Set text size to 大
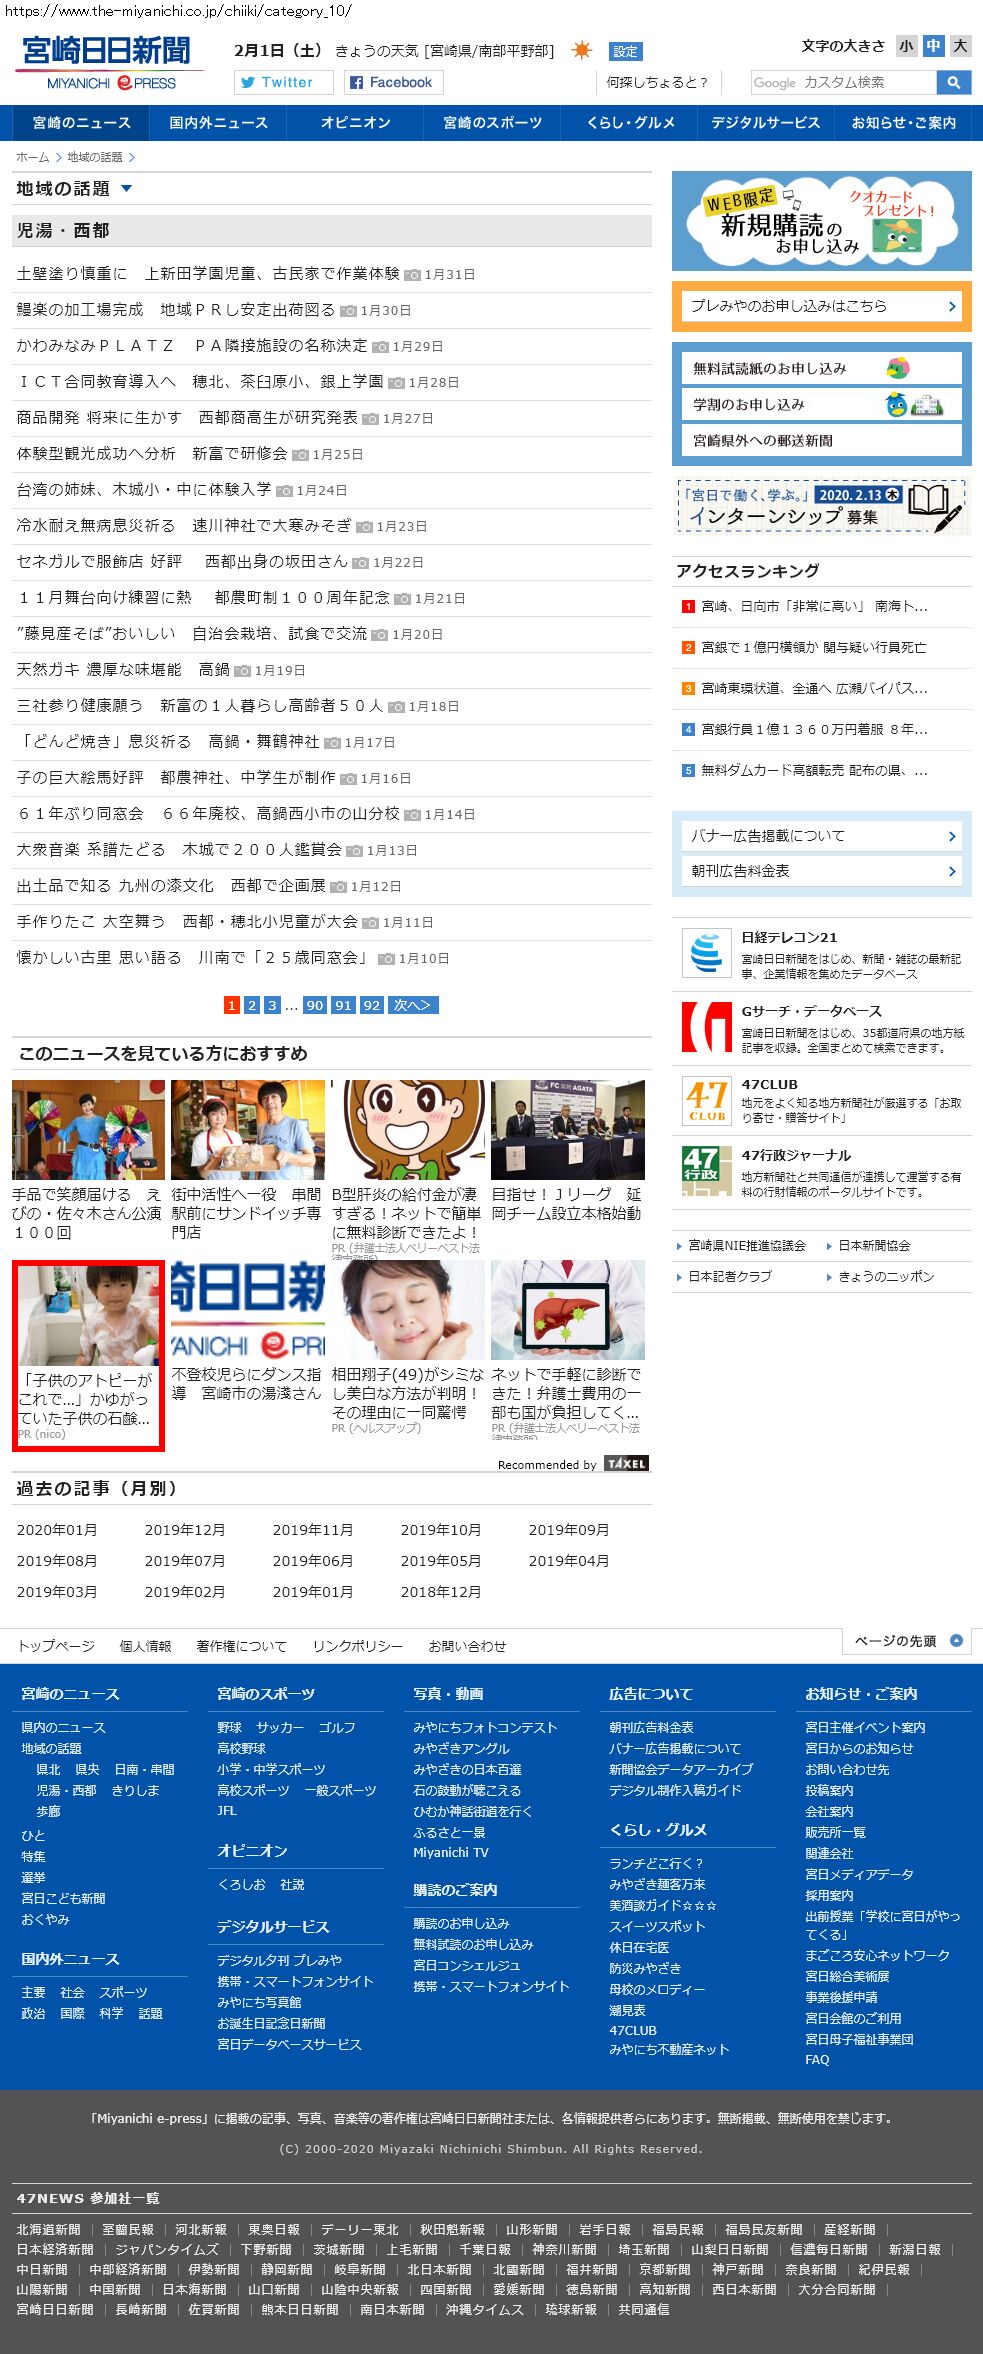Screen dimensions: 983x2354 tap(960, 46)
